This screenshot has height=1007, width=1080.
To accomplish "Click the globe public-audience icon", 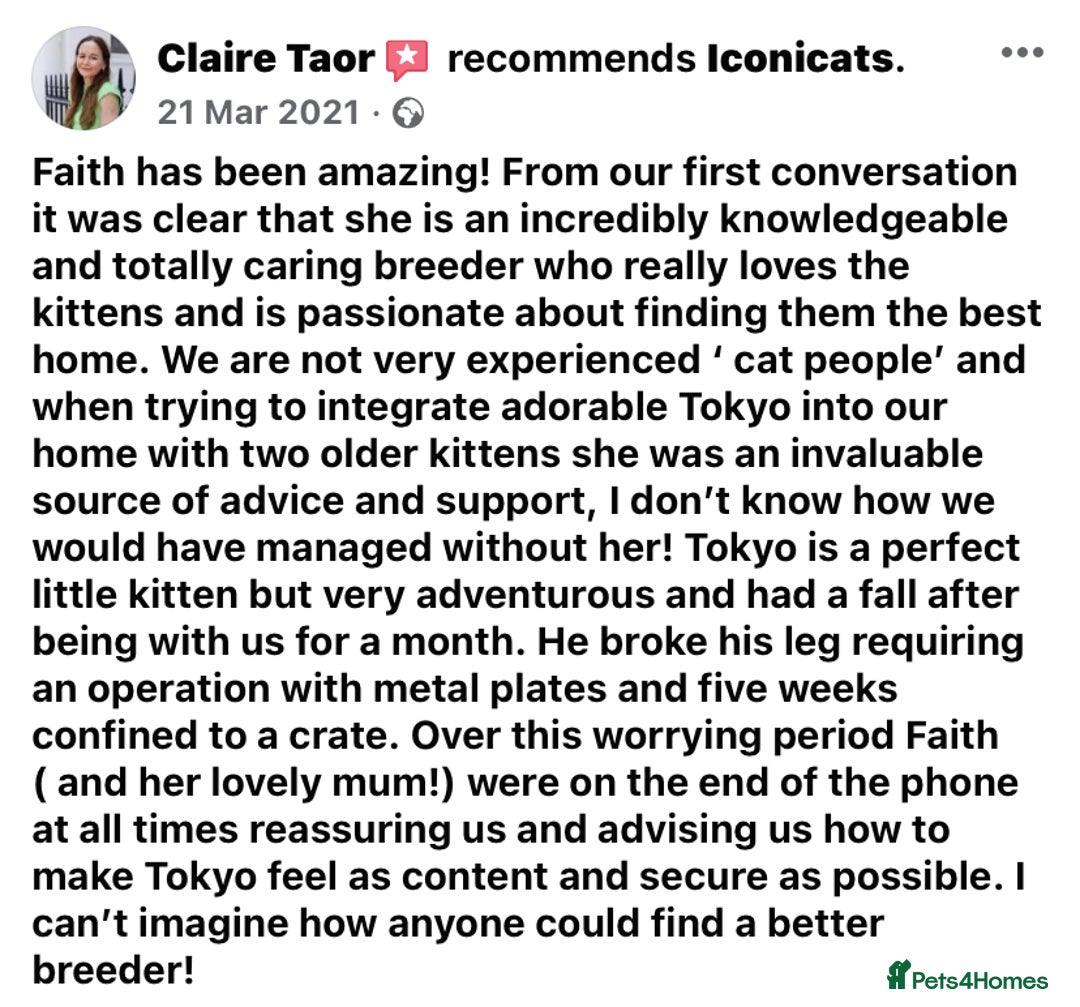I will click(x=408, y=114).
